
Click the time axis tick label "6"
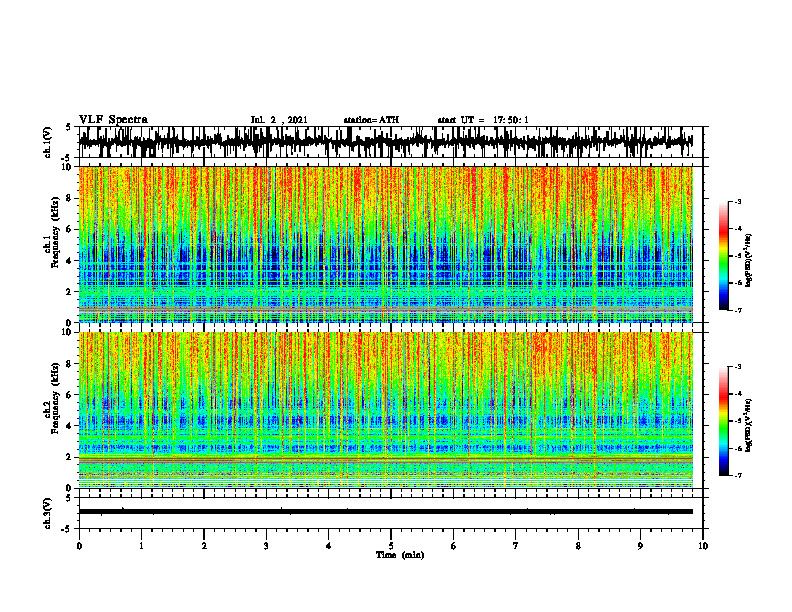[454, 546]
